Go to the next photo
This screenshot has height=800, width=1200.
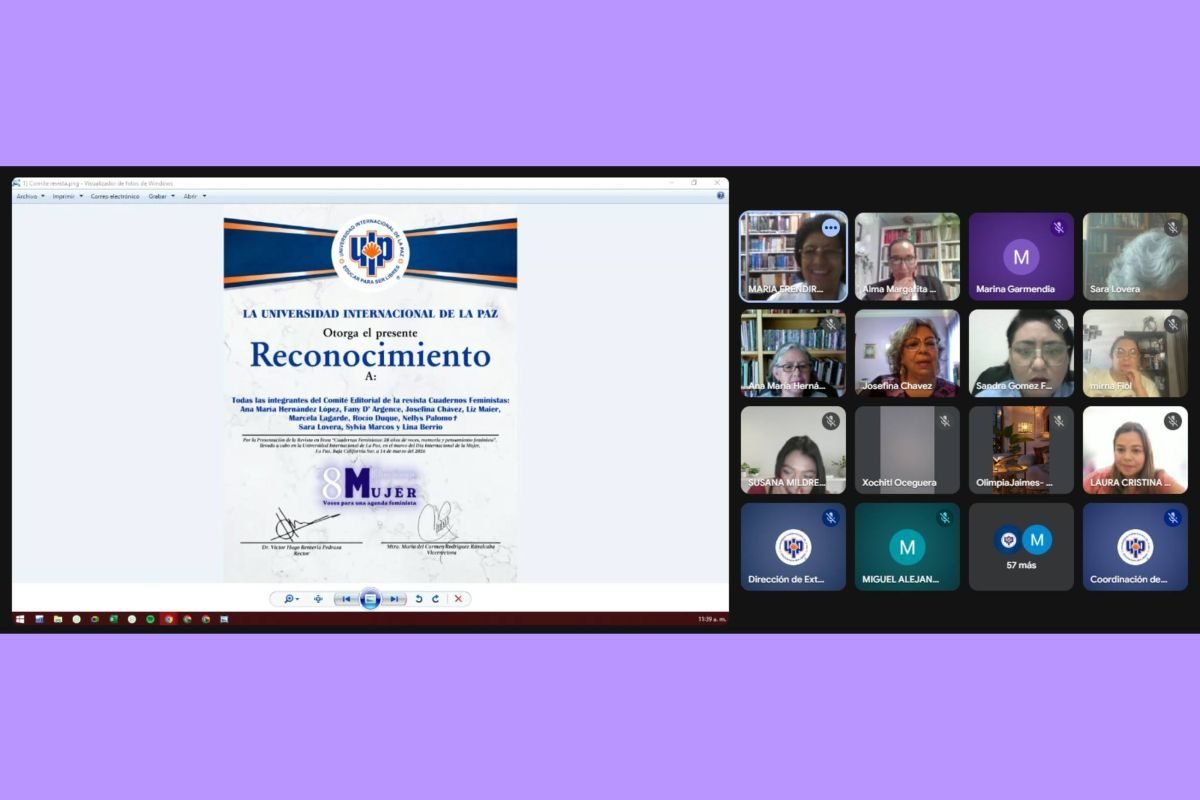[395, 599]
